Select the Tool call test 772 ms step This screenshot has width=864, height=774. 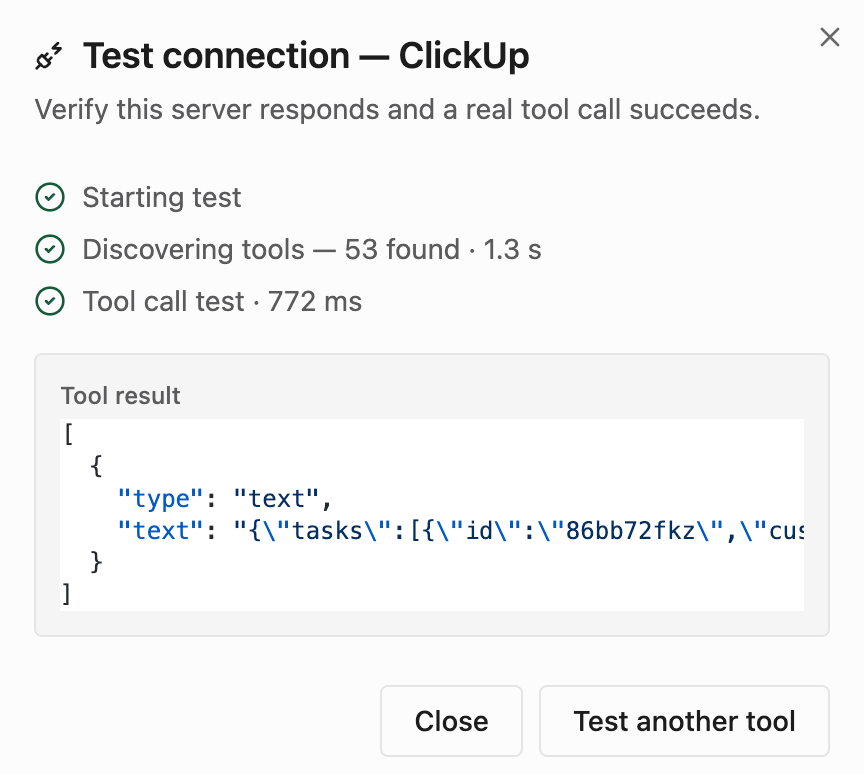coord(222,301)
